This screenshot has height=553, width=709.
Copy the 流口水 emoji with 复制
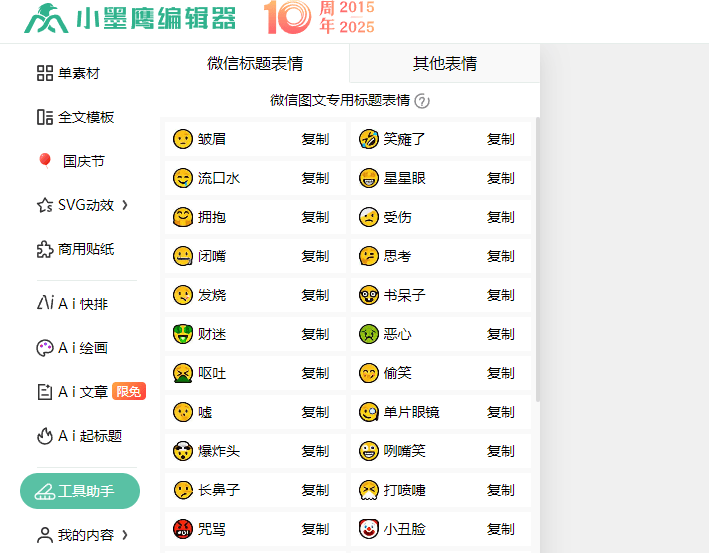315,178
